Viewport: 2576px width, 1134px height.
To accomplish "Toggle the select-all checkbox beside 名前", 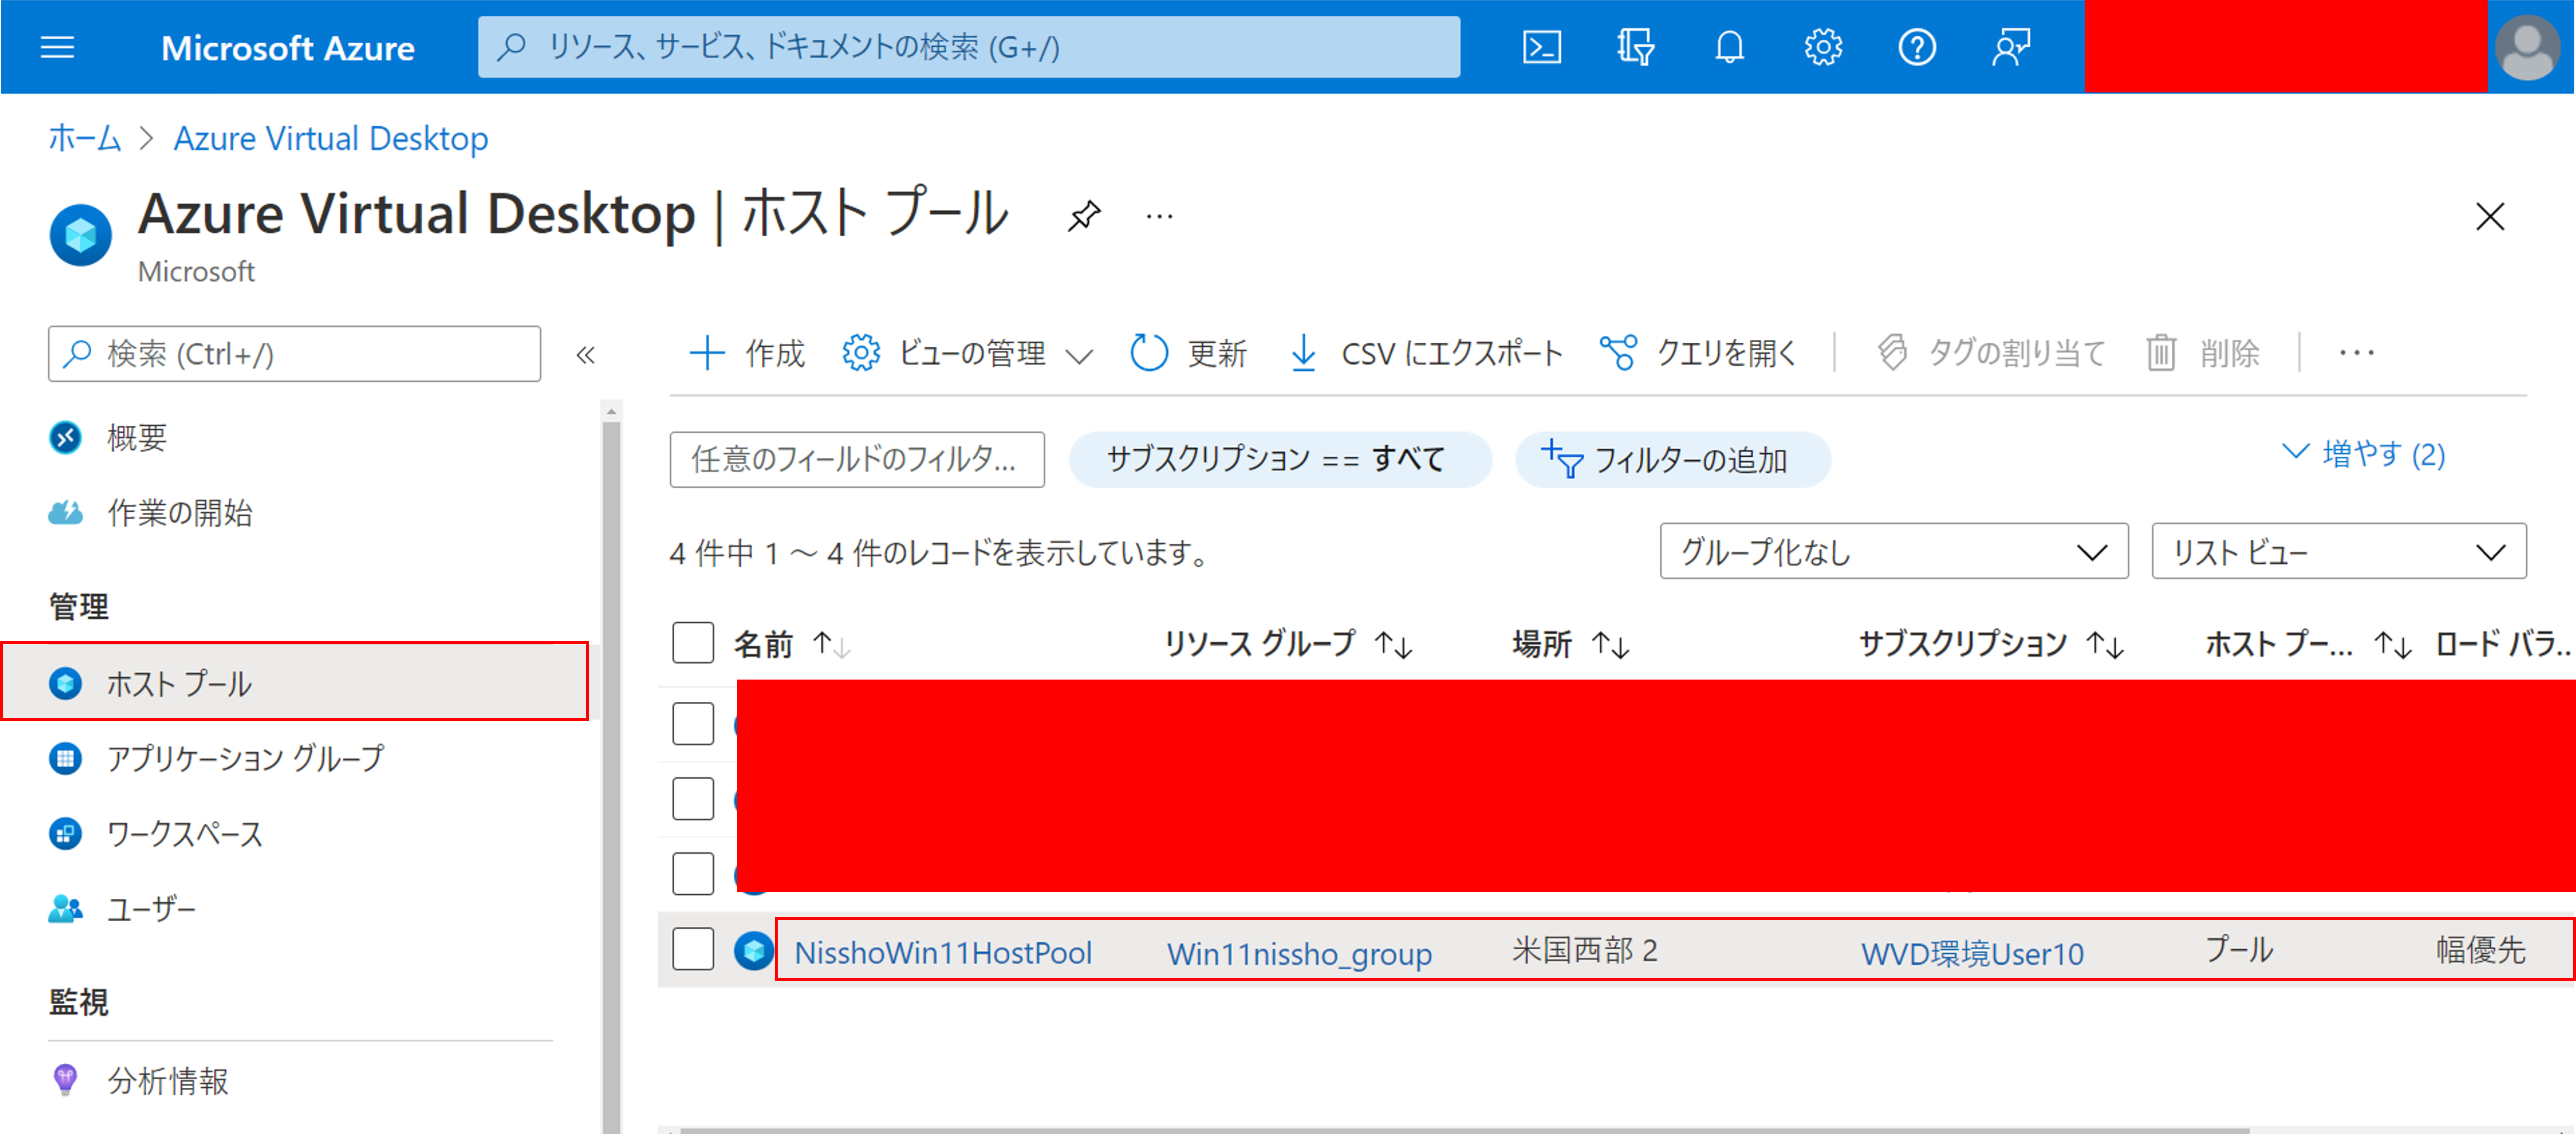I will 693,642.
